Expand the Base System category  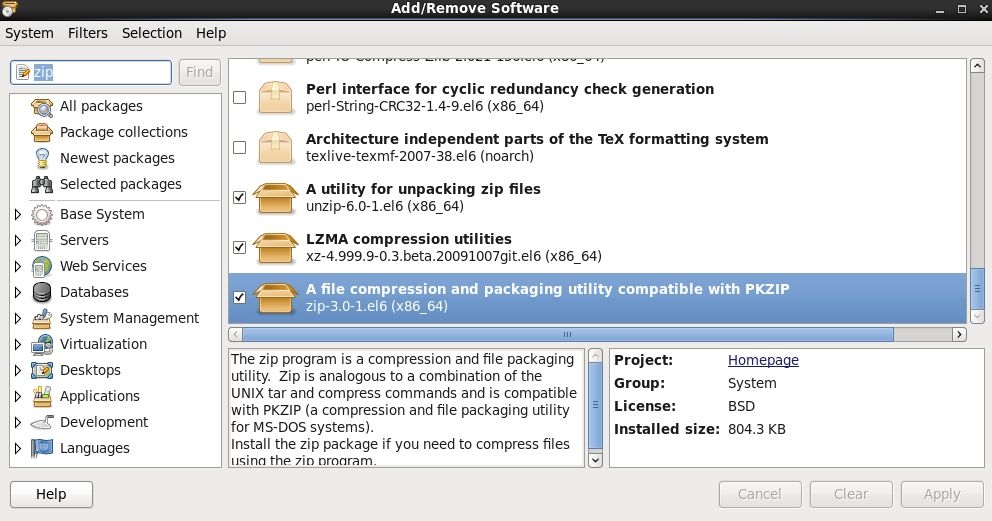pos(18,215)
